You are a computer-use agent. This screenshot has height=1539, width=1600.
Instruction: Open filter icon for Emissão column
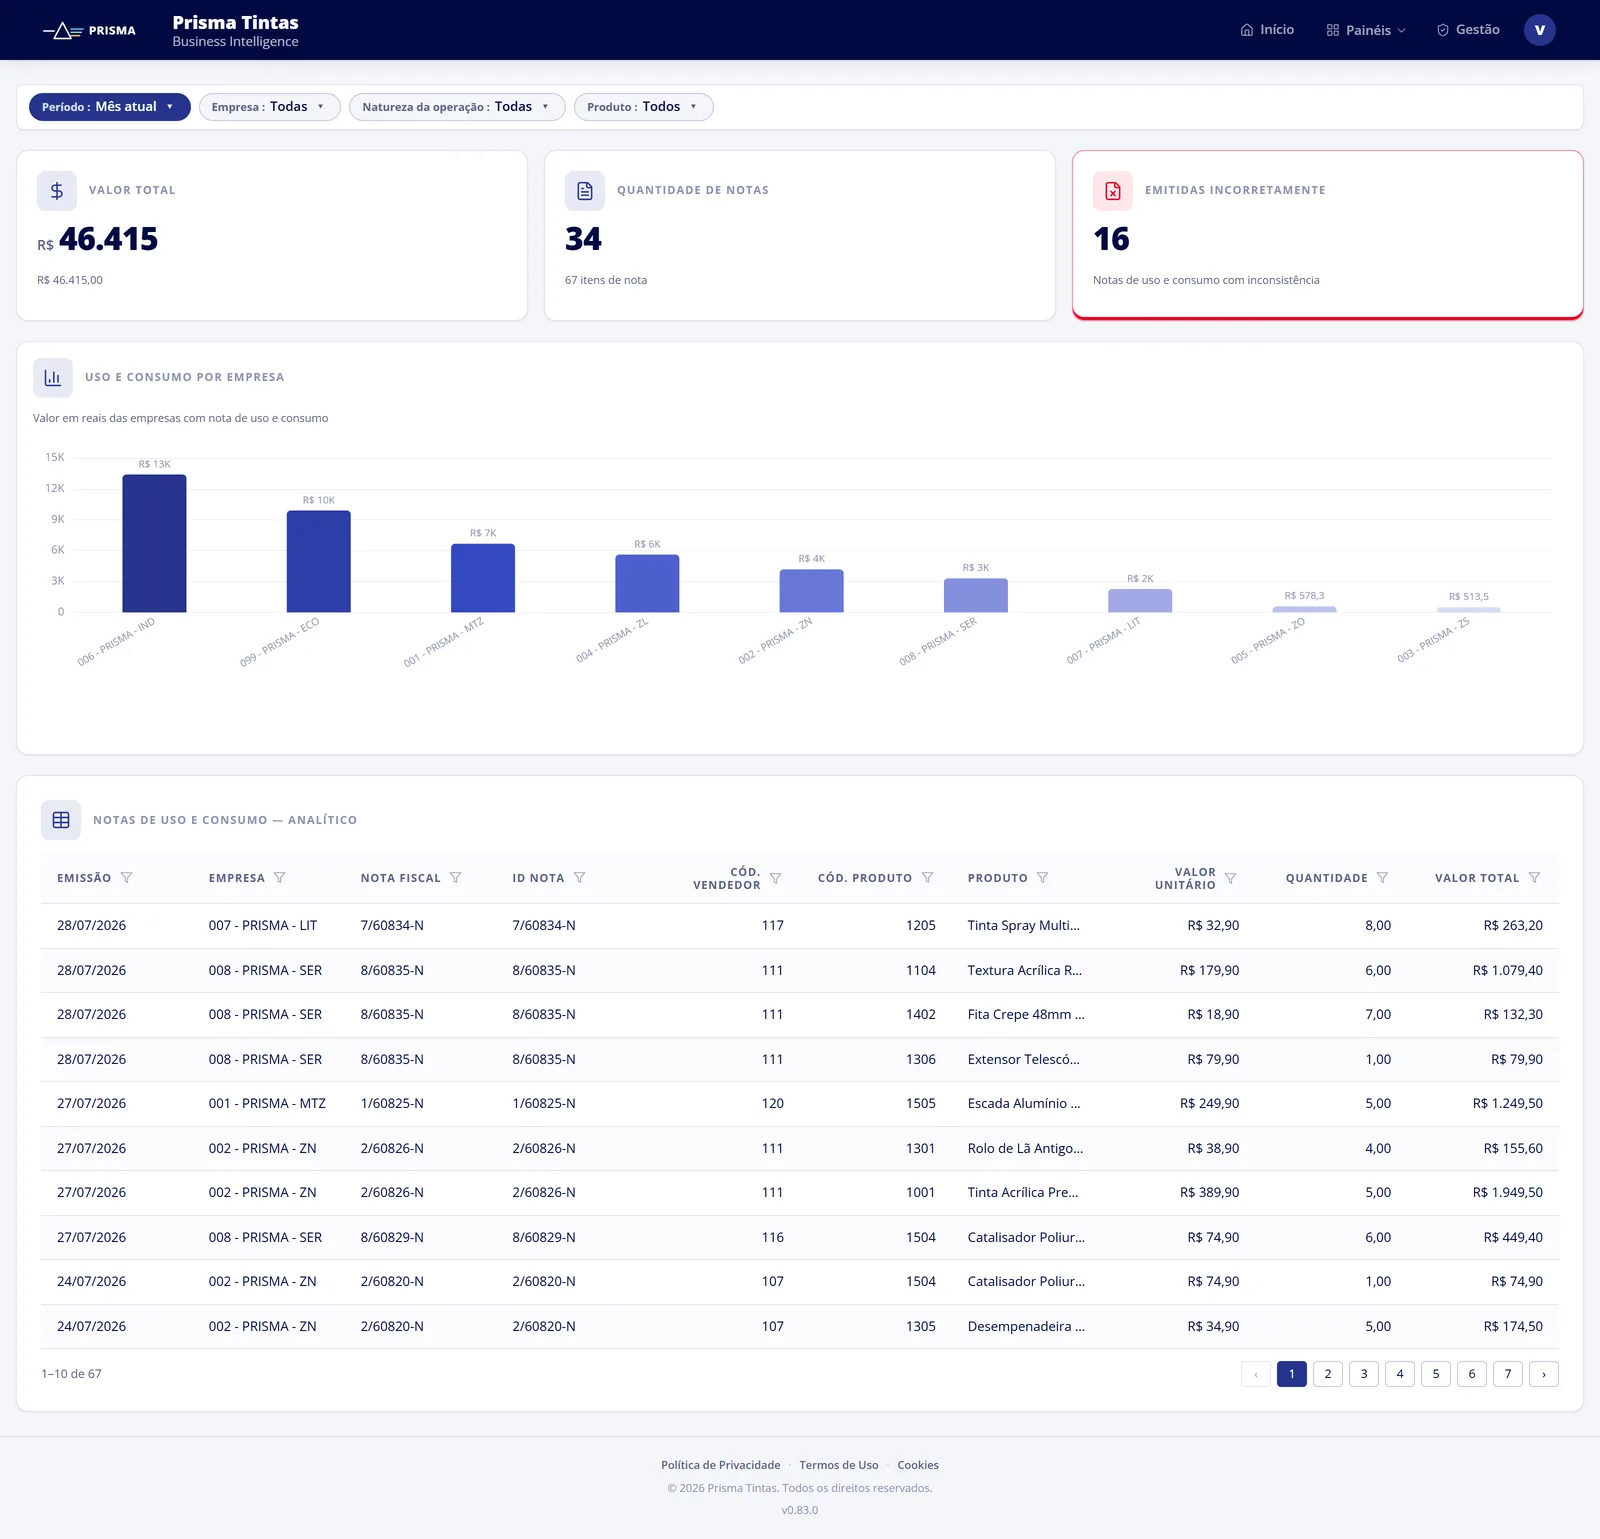coord(126,878)
